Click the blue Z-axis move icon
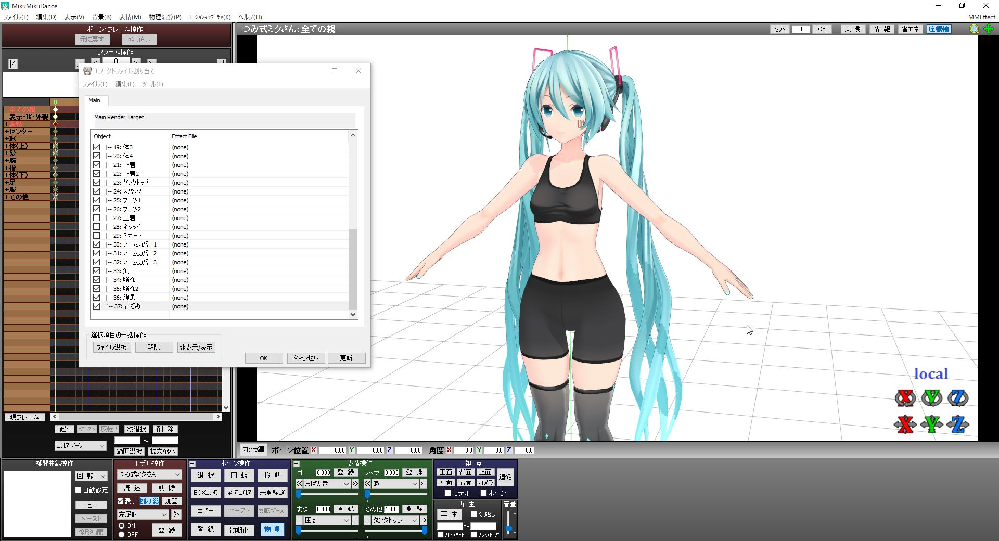The width and height of the screenshot is (999, 541). coord(958,425)
